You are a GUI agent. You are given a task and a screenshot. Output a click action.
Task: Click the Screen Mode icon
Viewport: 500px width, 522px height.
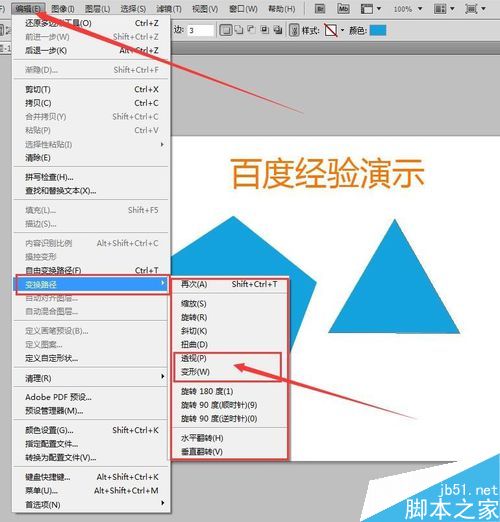point(471,9)
